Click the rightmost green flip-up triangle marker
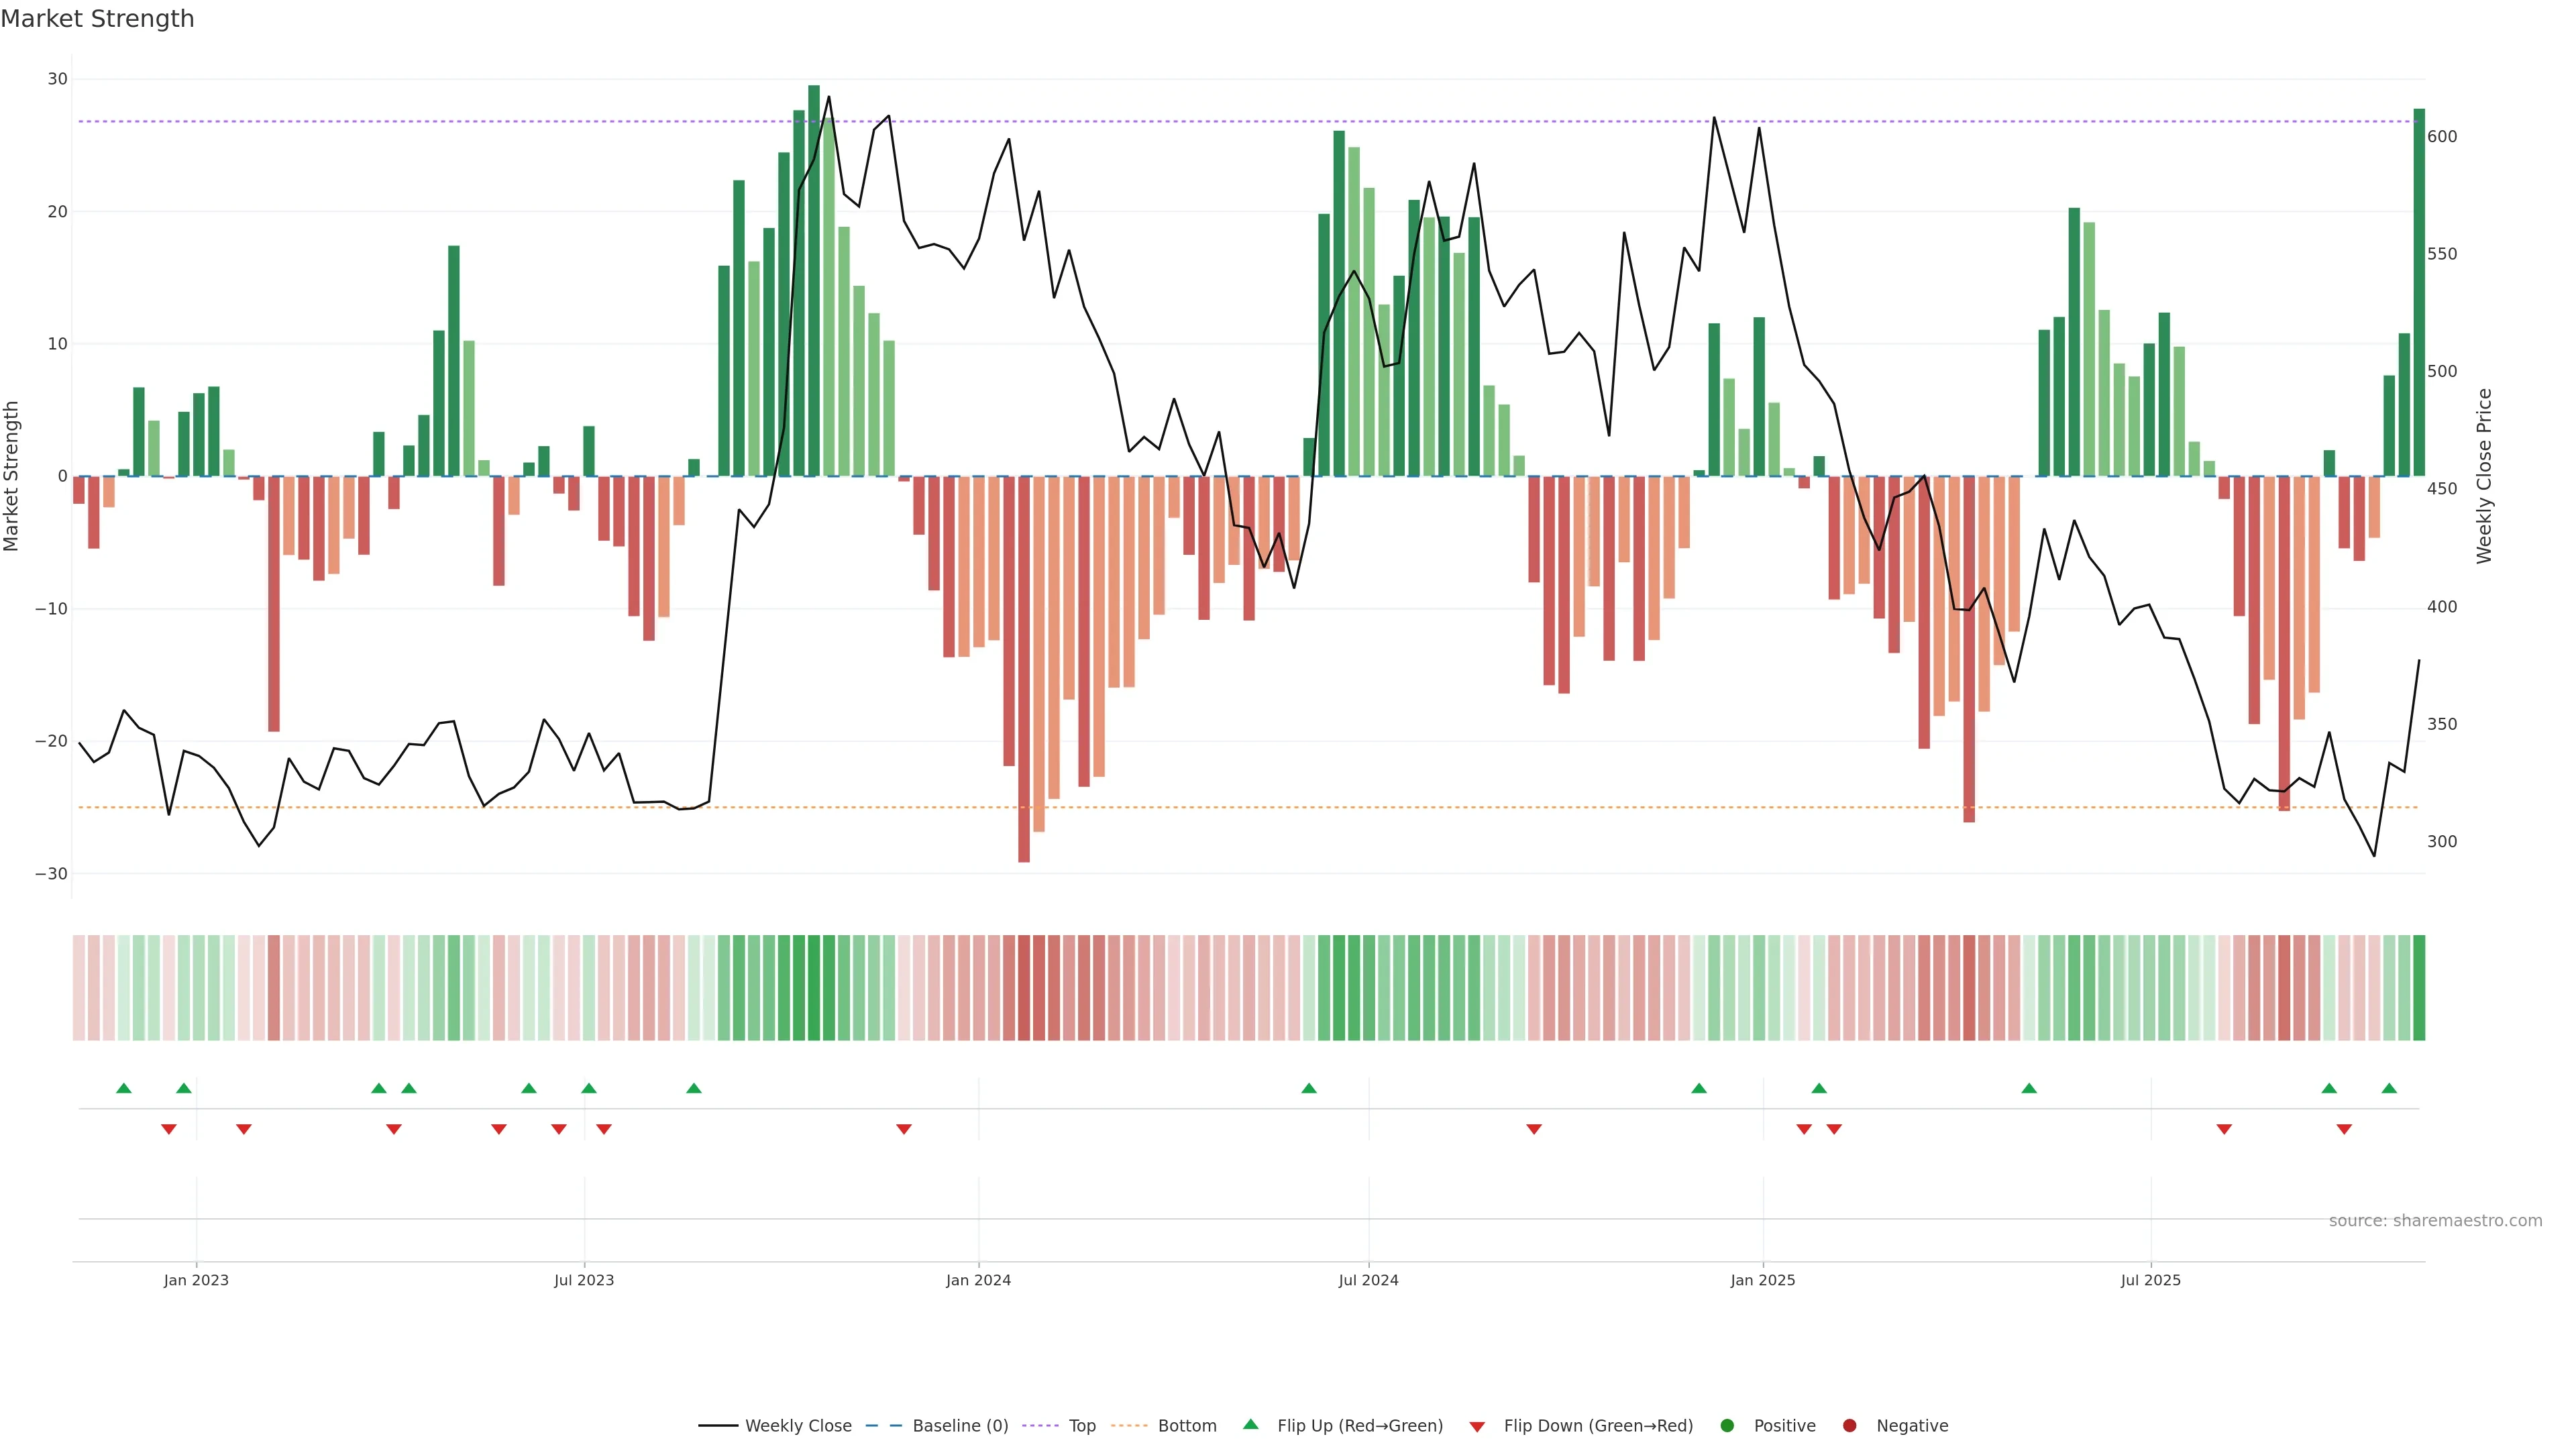This screenshot has height=1449, width=2576. pyautogui.click(x=2389, y=1088)
